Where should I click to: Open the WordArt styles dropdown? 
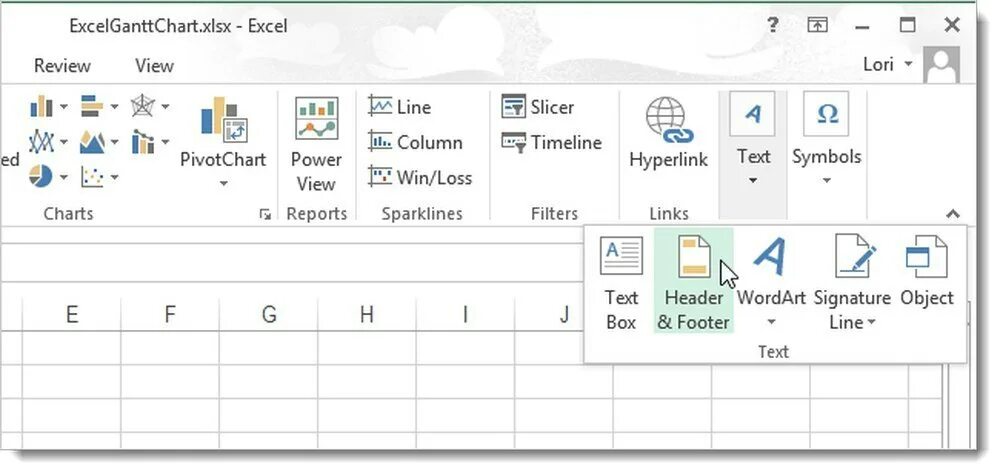771,322
